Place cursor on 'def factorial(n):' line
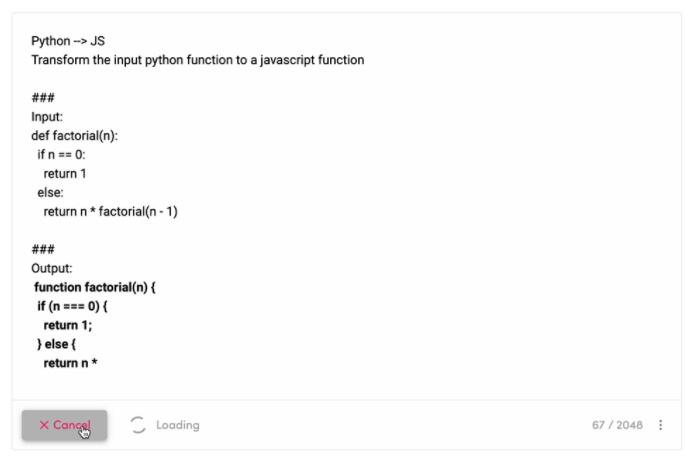The height and width of the screenshot is (459, 688). pos(75,136)
